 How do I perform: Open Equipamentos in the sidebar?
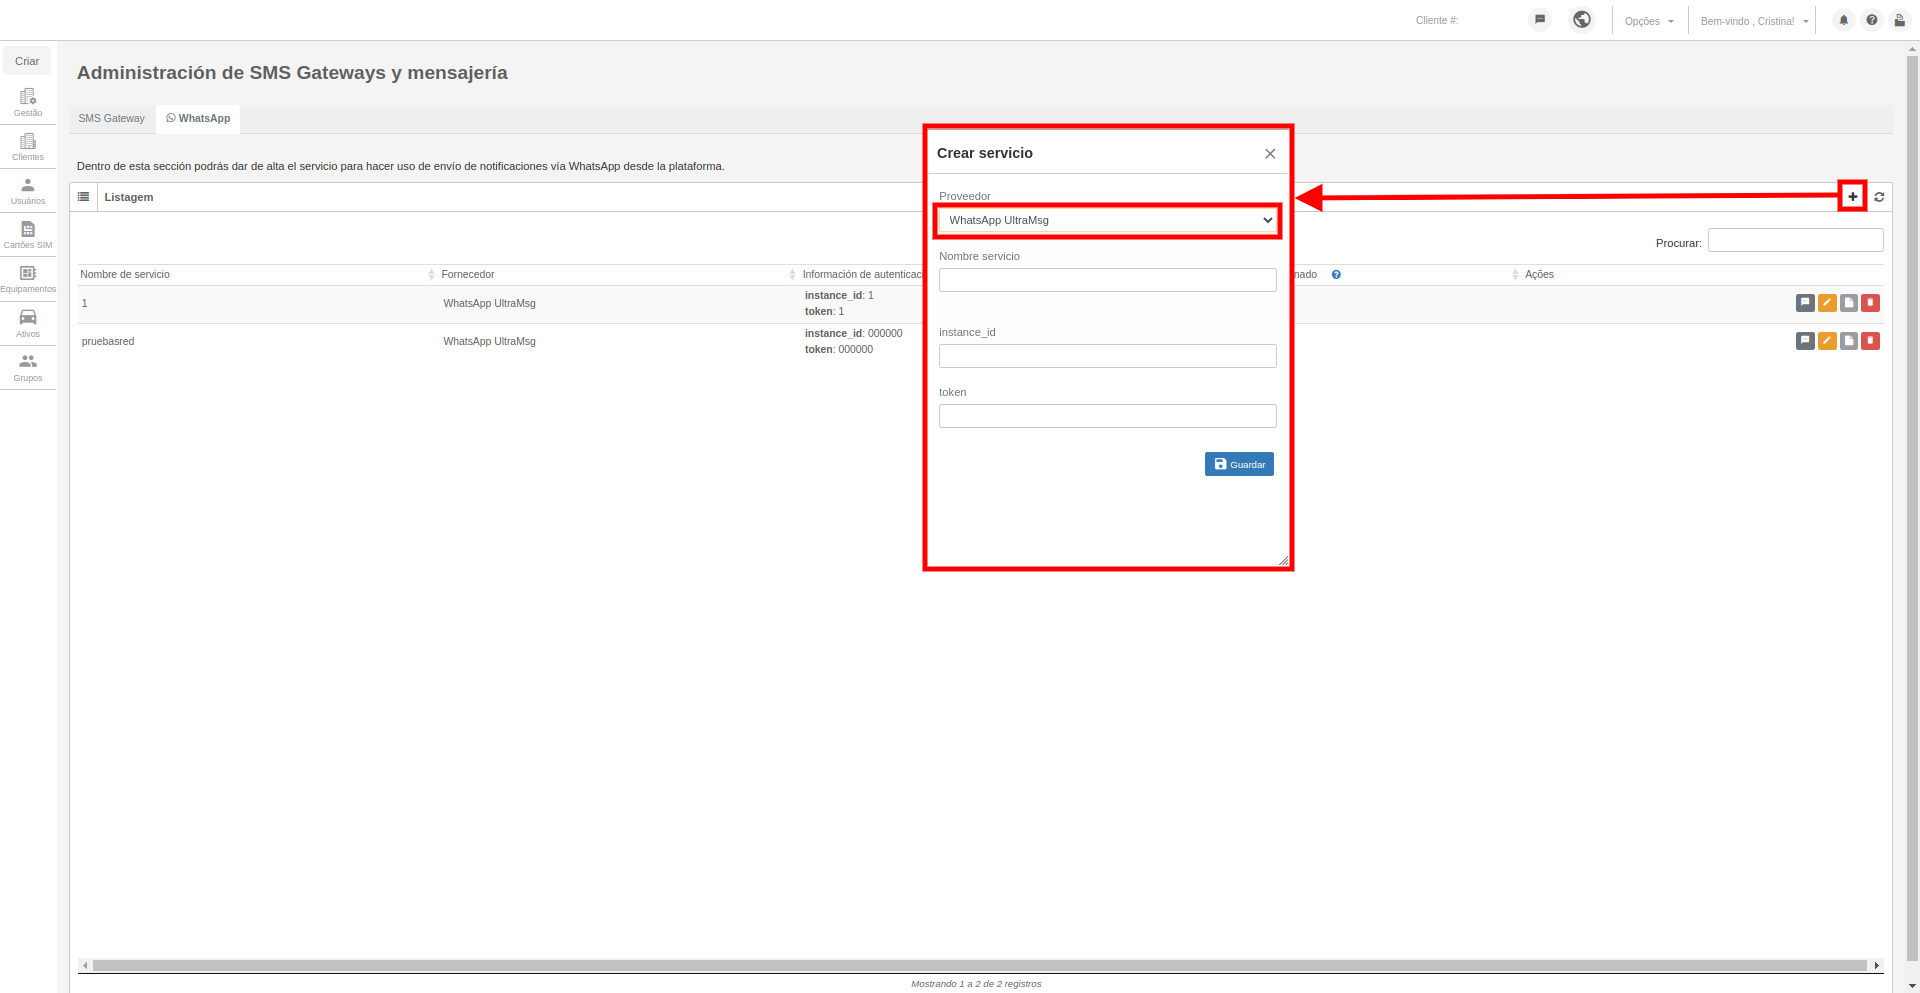click(28, 278)
